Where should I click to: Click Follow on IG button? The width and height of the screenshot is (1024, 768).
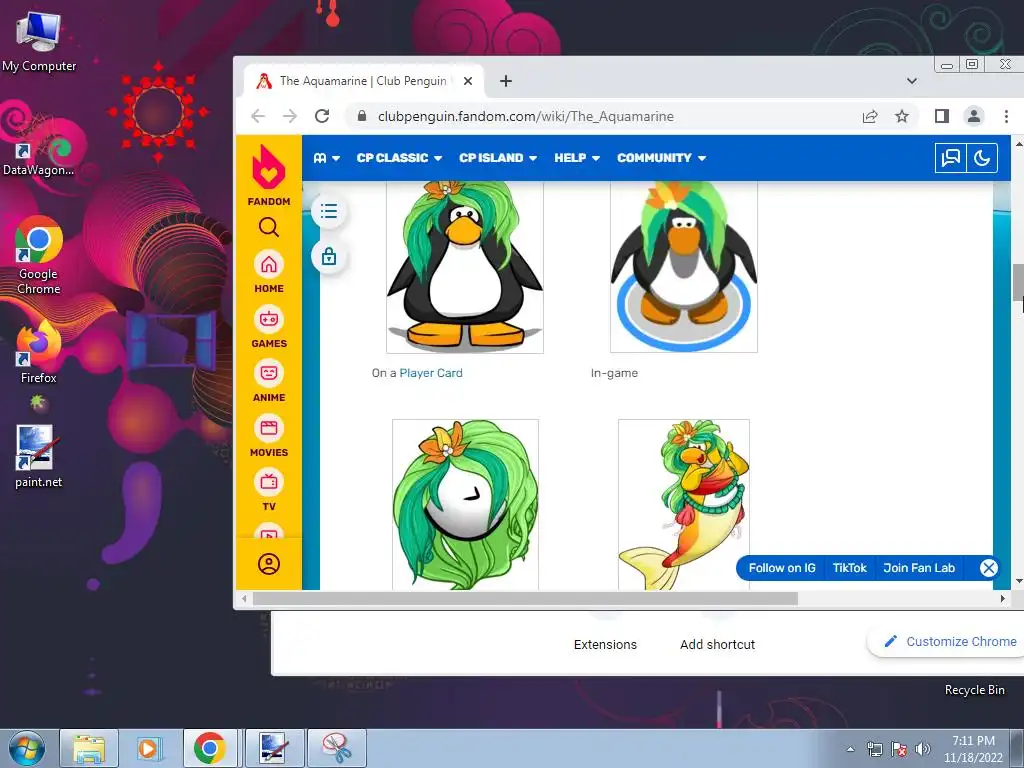coord(782,568)
